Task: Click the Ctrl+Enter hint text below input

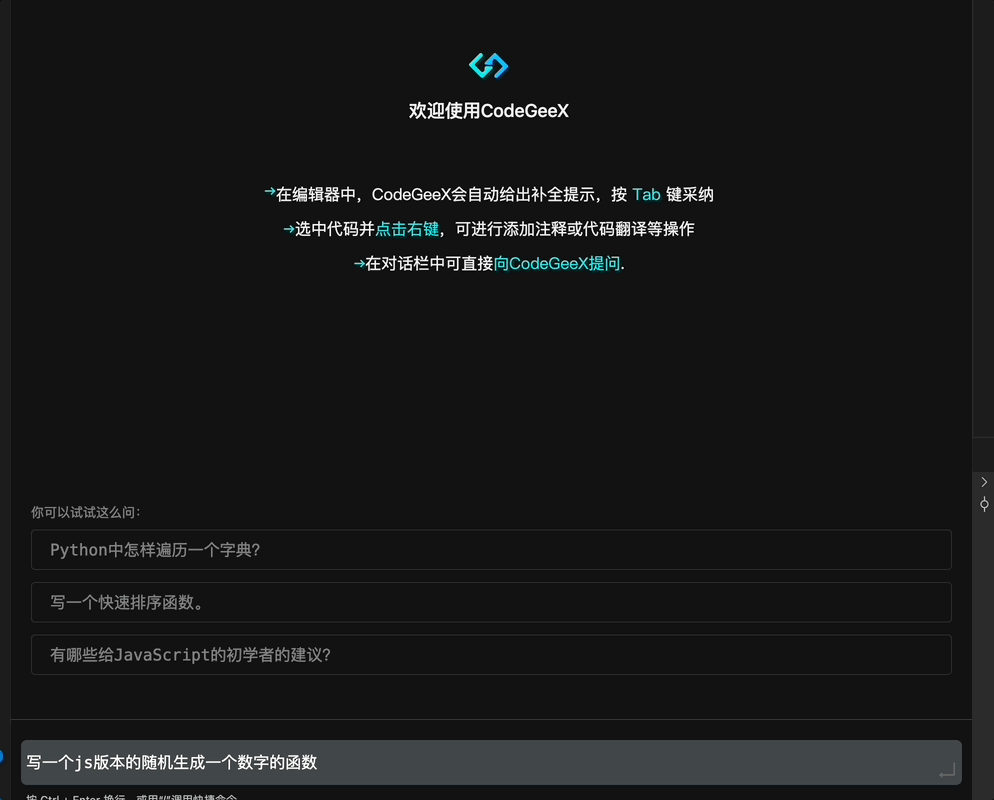Action: (x=132, y=796)
